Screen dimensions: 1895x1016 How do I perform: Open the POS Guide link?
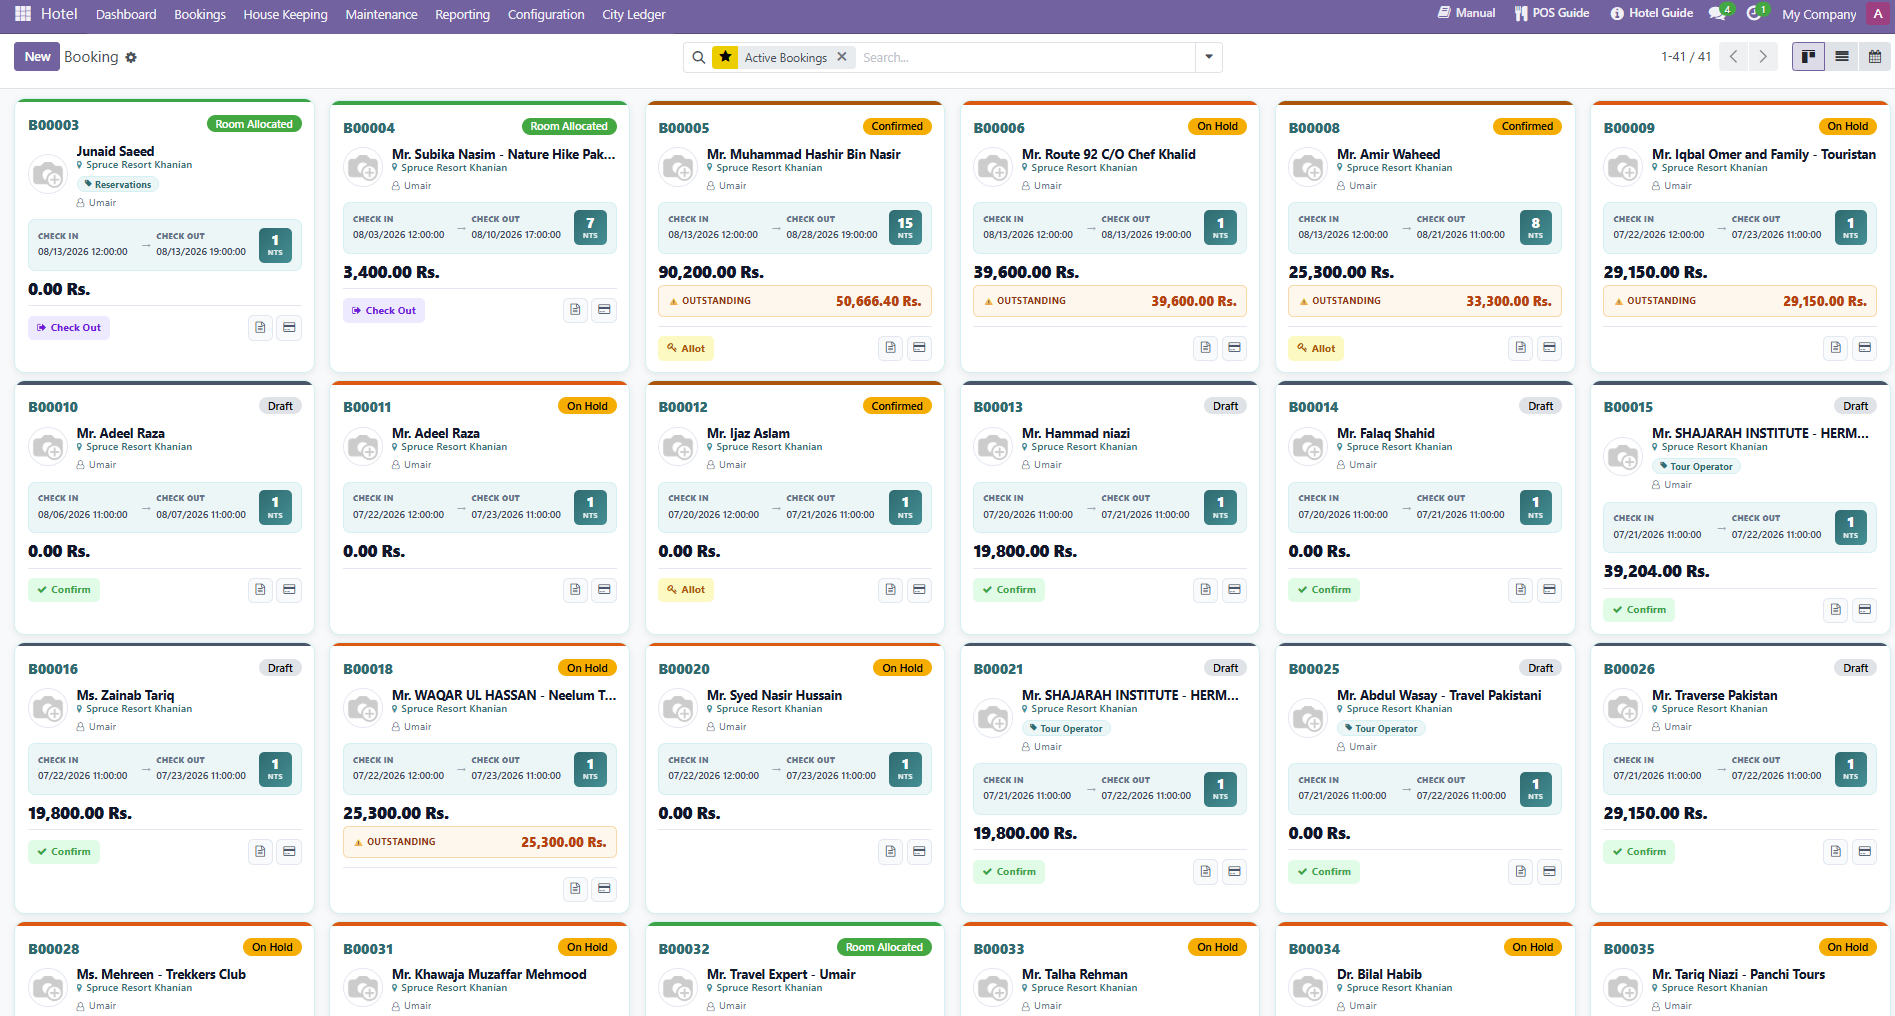1552,14
